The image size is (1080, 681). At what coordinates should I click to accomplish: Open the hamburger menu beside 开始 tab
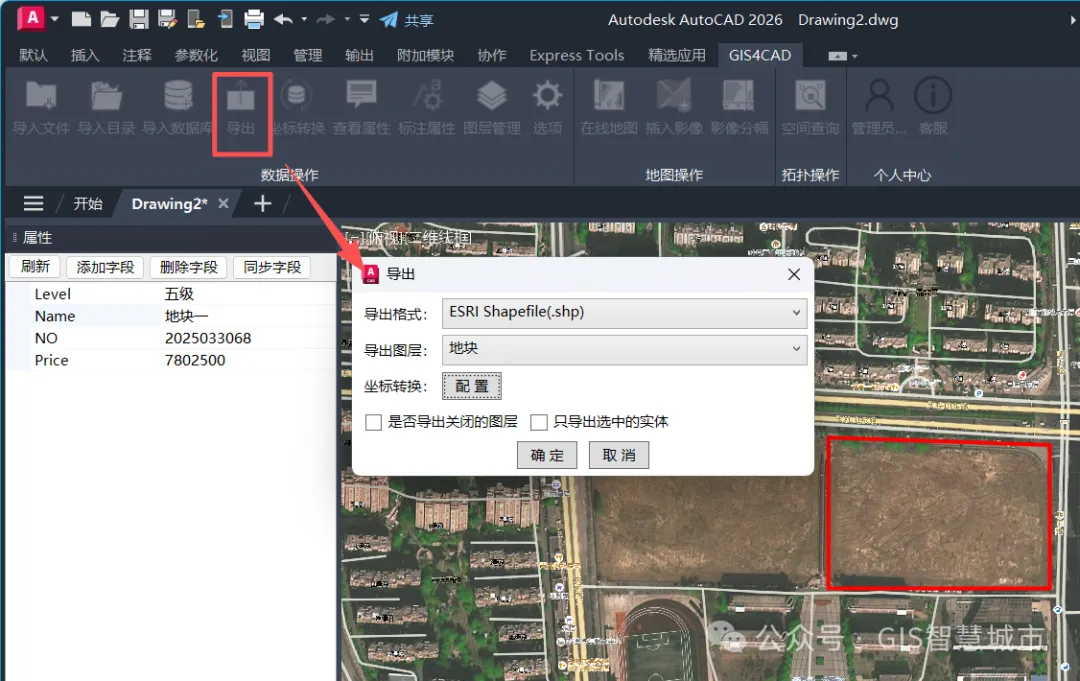point(33,203)
